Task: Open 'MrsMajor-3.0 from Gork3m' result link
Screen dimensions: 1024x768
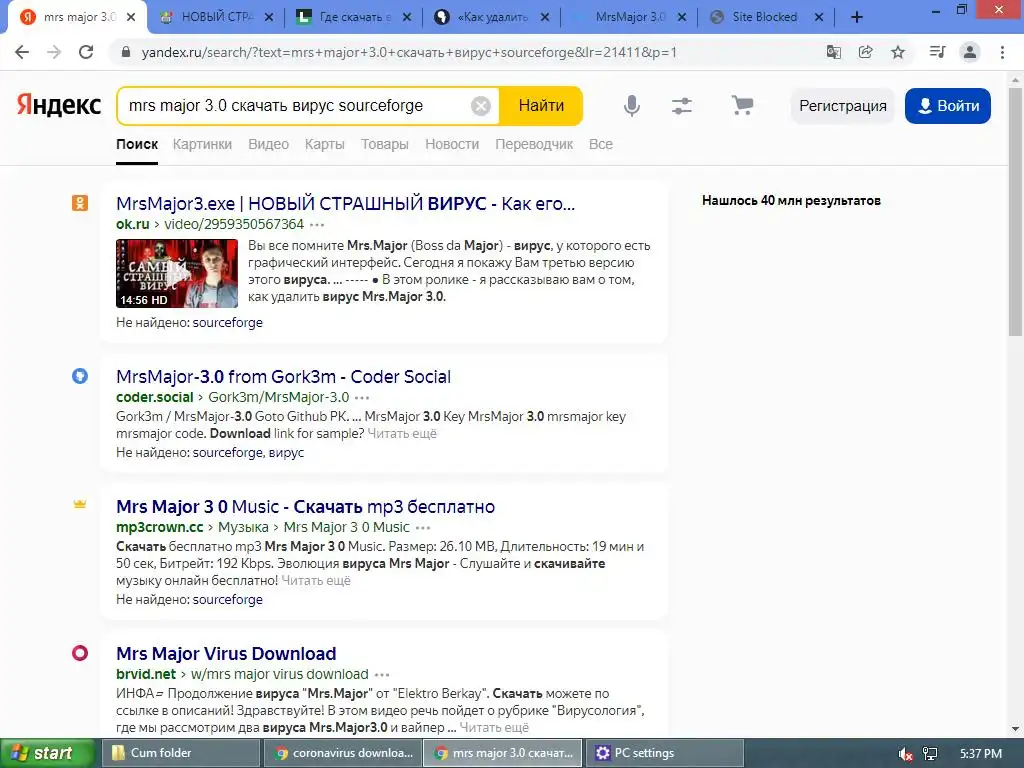Action: point(283,377)
